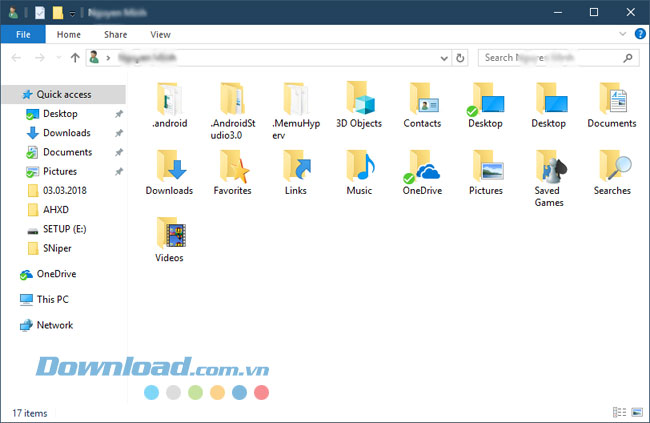The width and height of the screenshot is (650, 423).
Task: Open the .MemuHyperv folder
Action: [296, 111]
